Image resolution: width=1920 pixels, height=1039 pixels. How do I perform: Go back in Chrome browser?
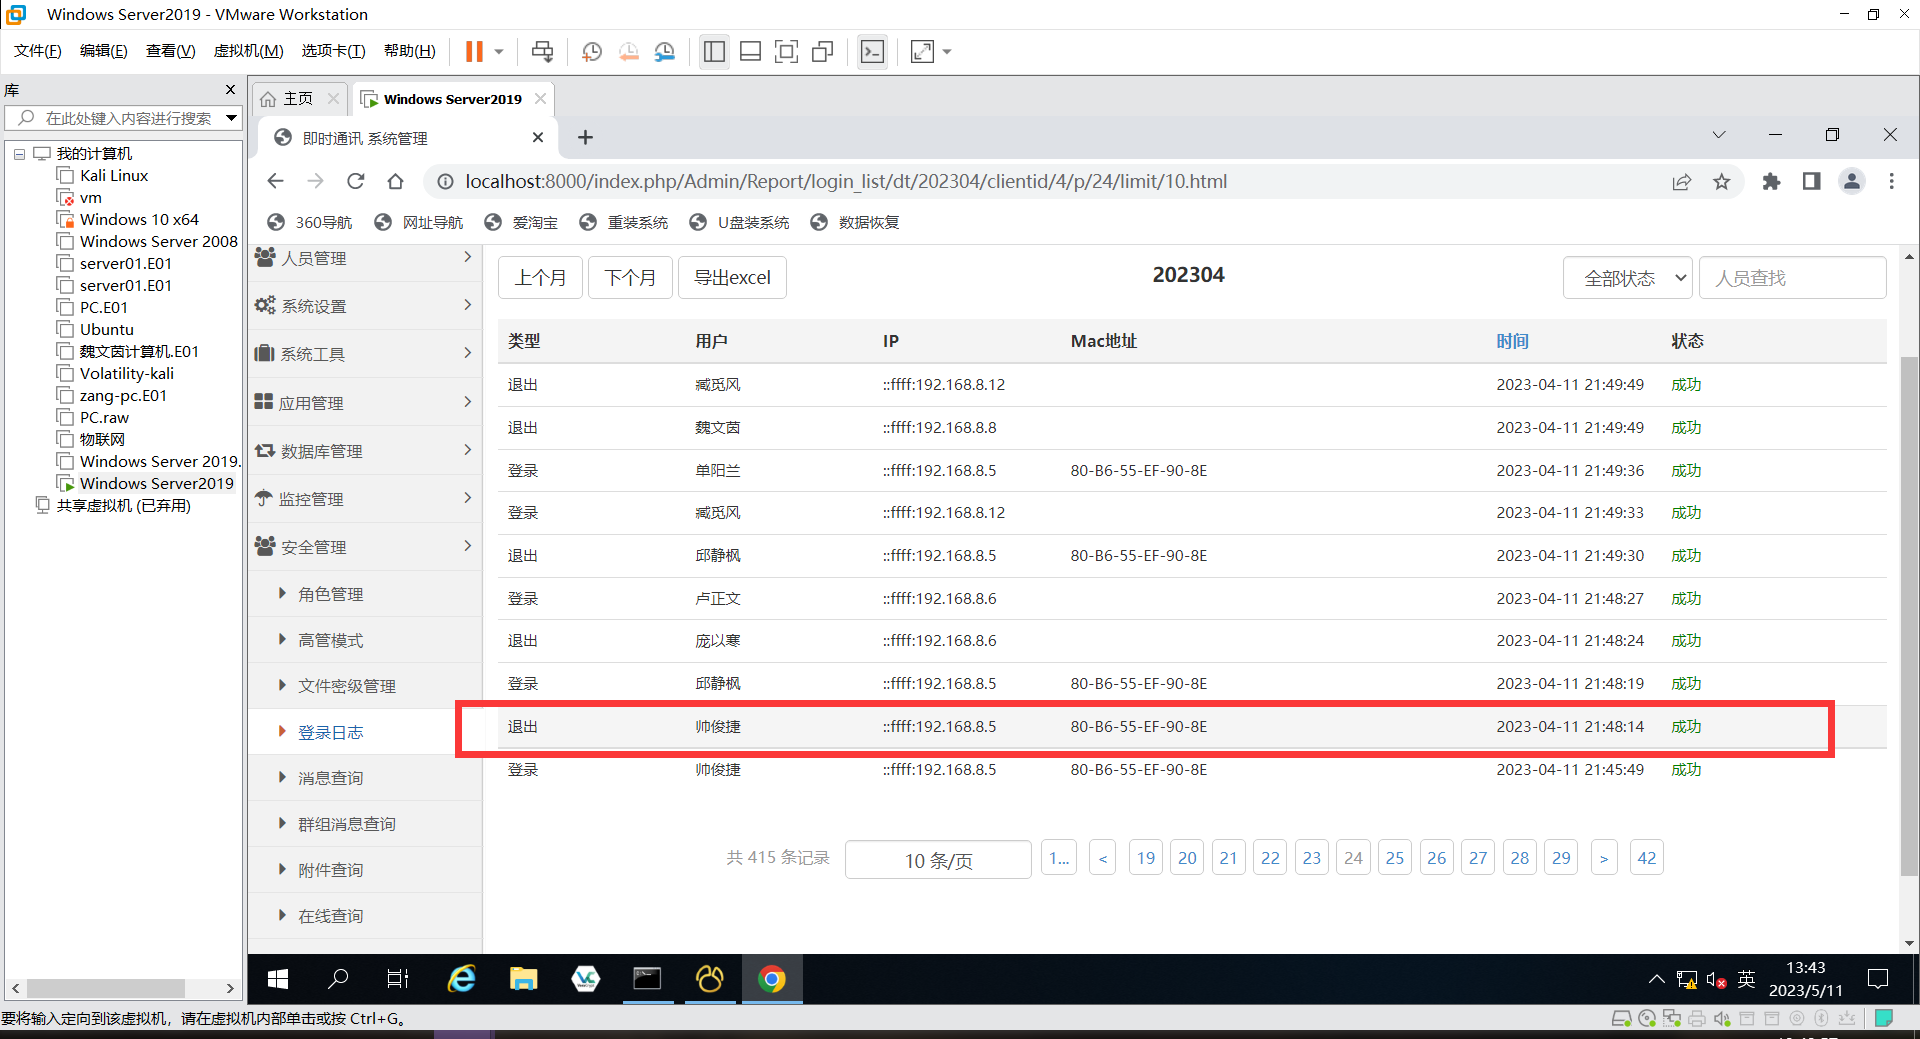click(x=276, y=181)
